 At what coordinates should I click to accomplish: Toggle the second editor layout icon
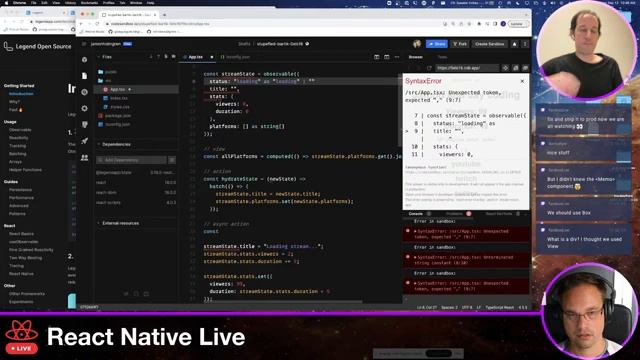[387, 57]
